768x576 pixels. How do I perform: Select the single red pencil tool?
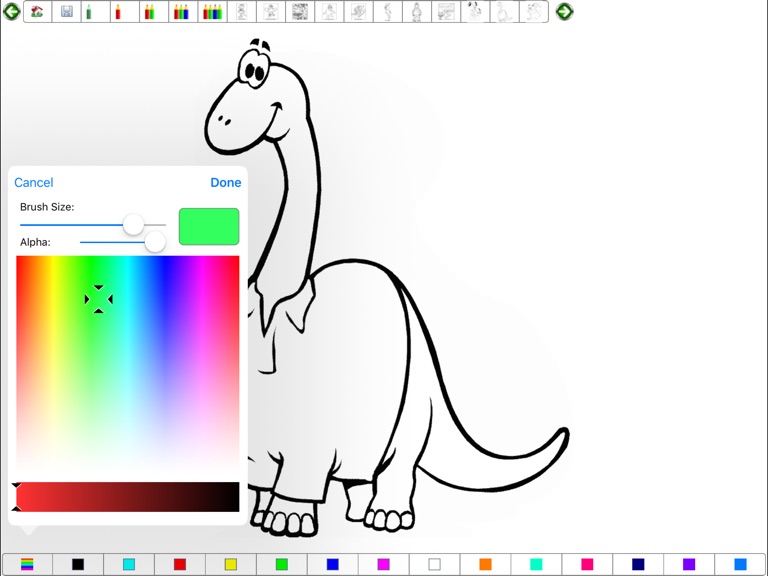pyautogui.click(x=118, y=11)
